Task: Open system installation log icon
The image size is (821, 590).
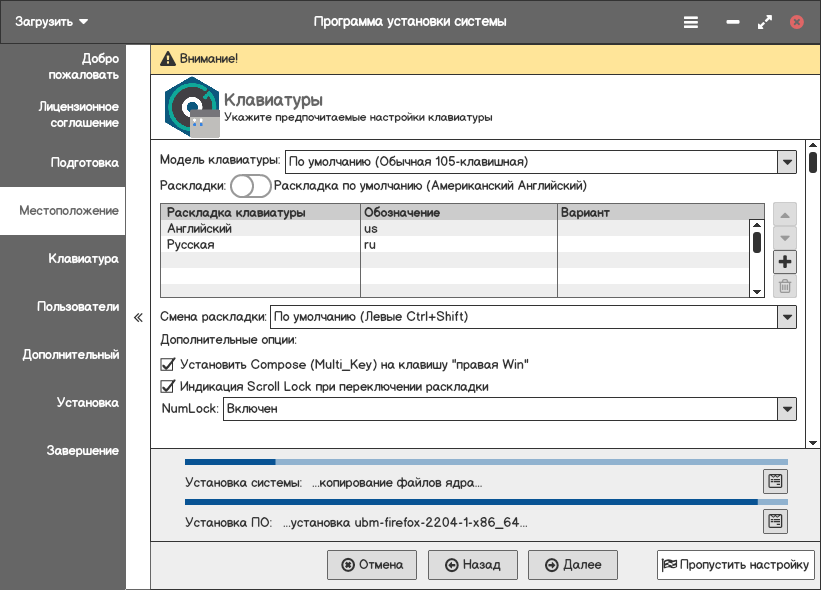Action: pyautogui.click(x=774, y=482)
